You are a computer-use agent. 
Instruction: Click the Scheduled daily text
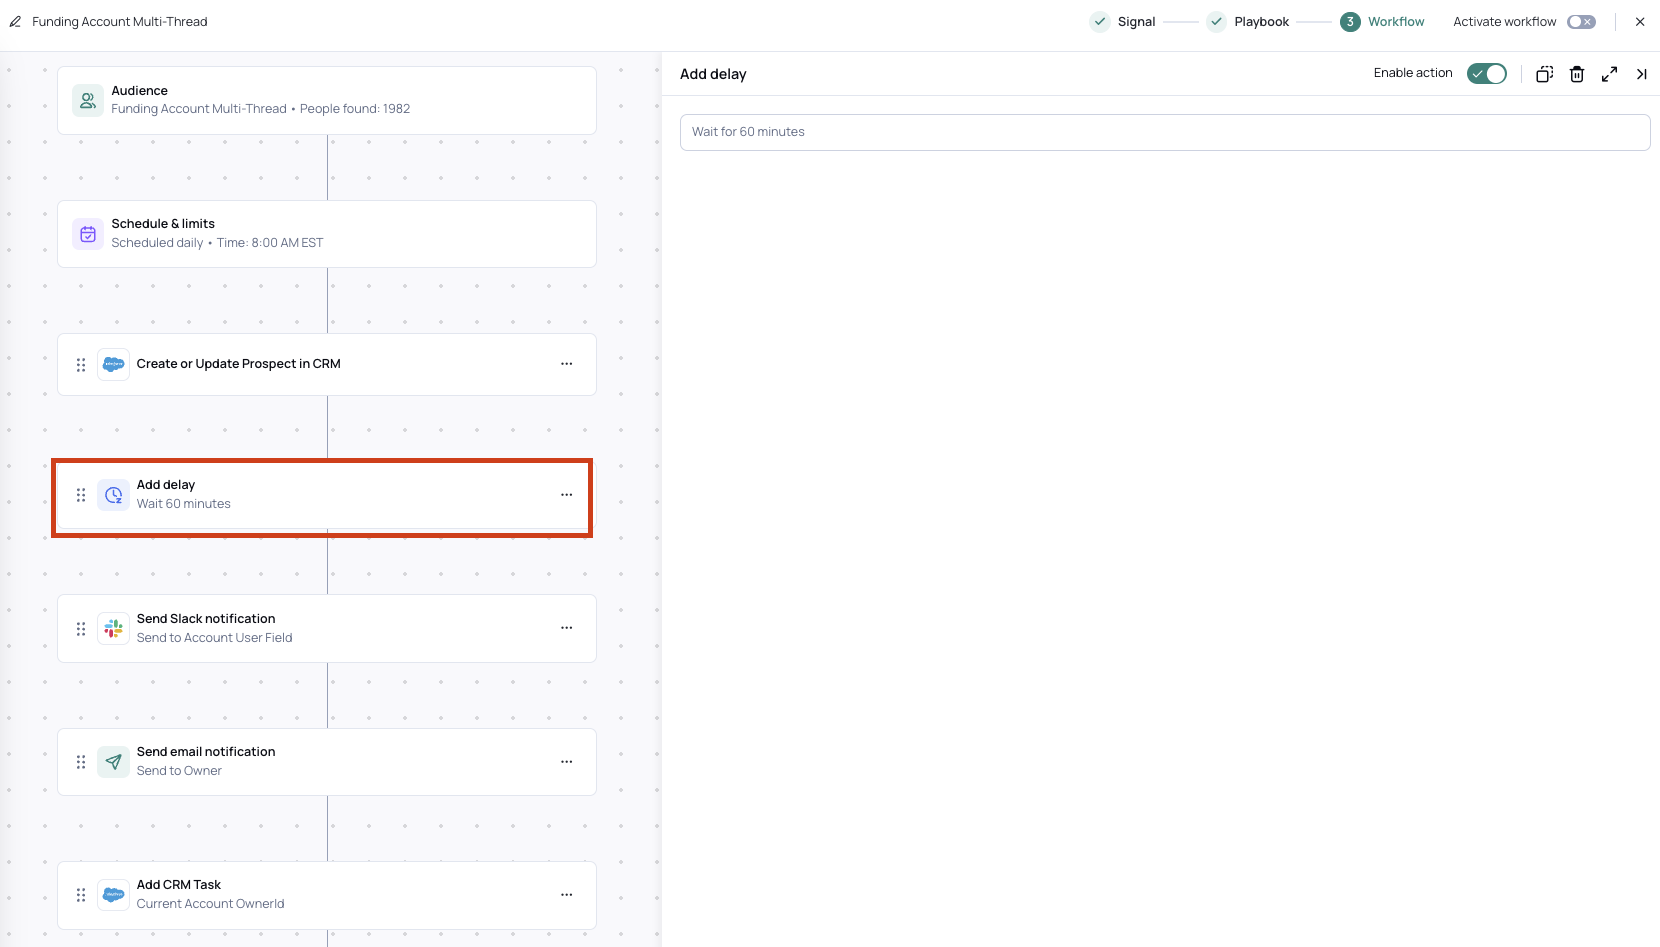click(x=157, y=243)
